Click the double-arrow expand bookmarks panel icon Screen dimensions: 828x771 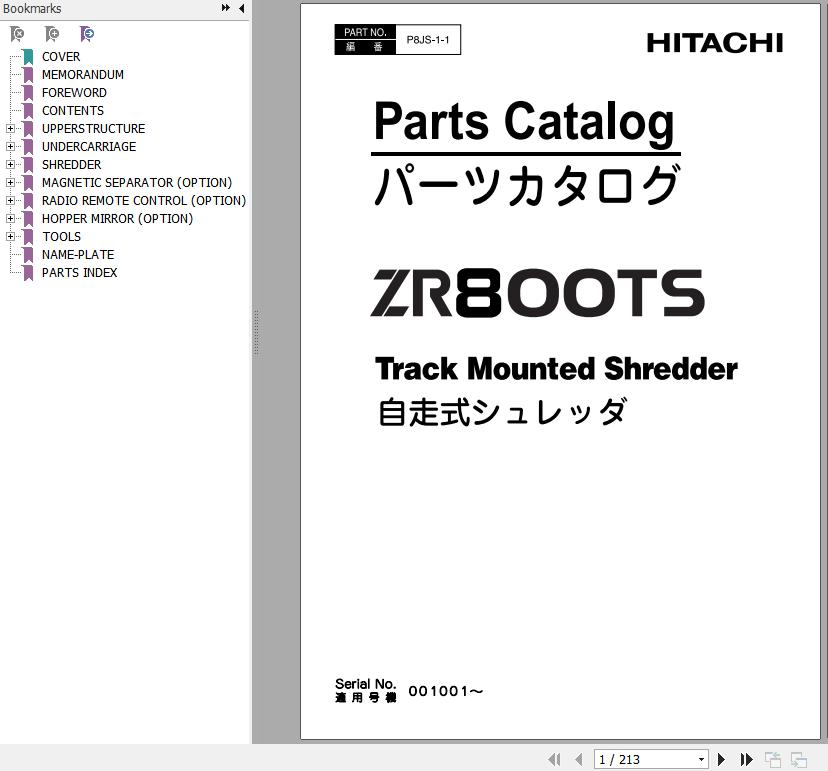(225, 8)
